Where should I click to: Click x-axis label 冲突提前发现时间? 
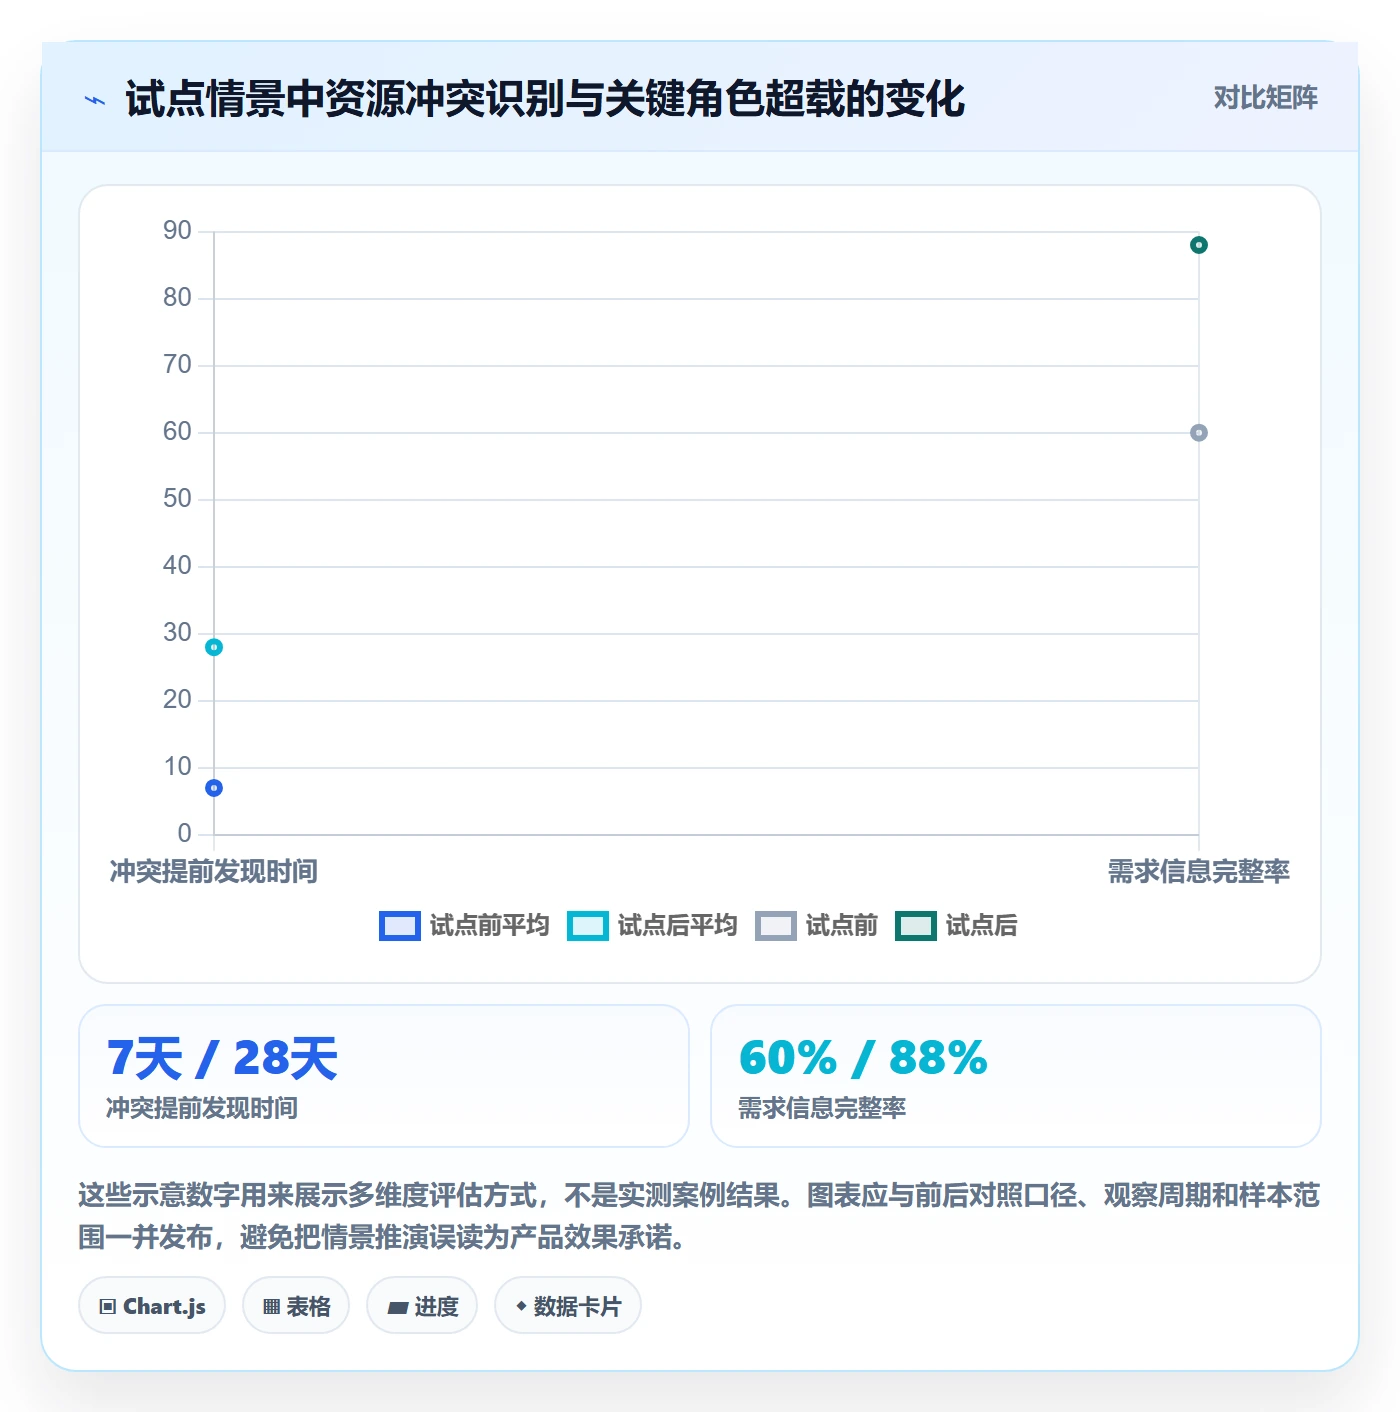(214, 872)
